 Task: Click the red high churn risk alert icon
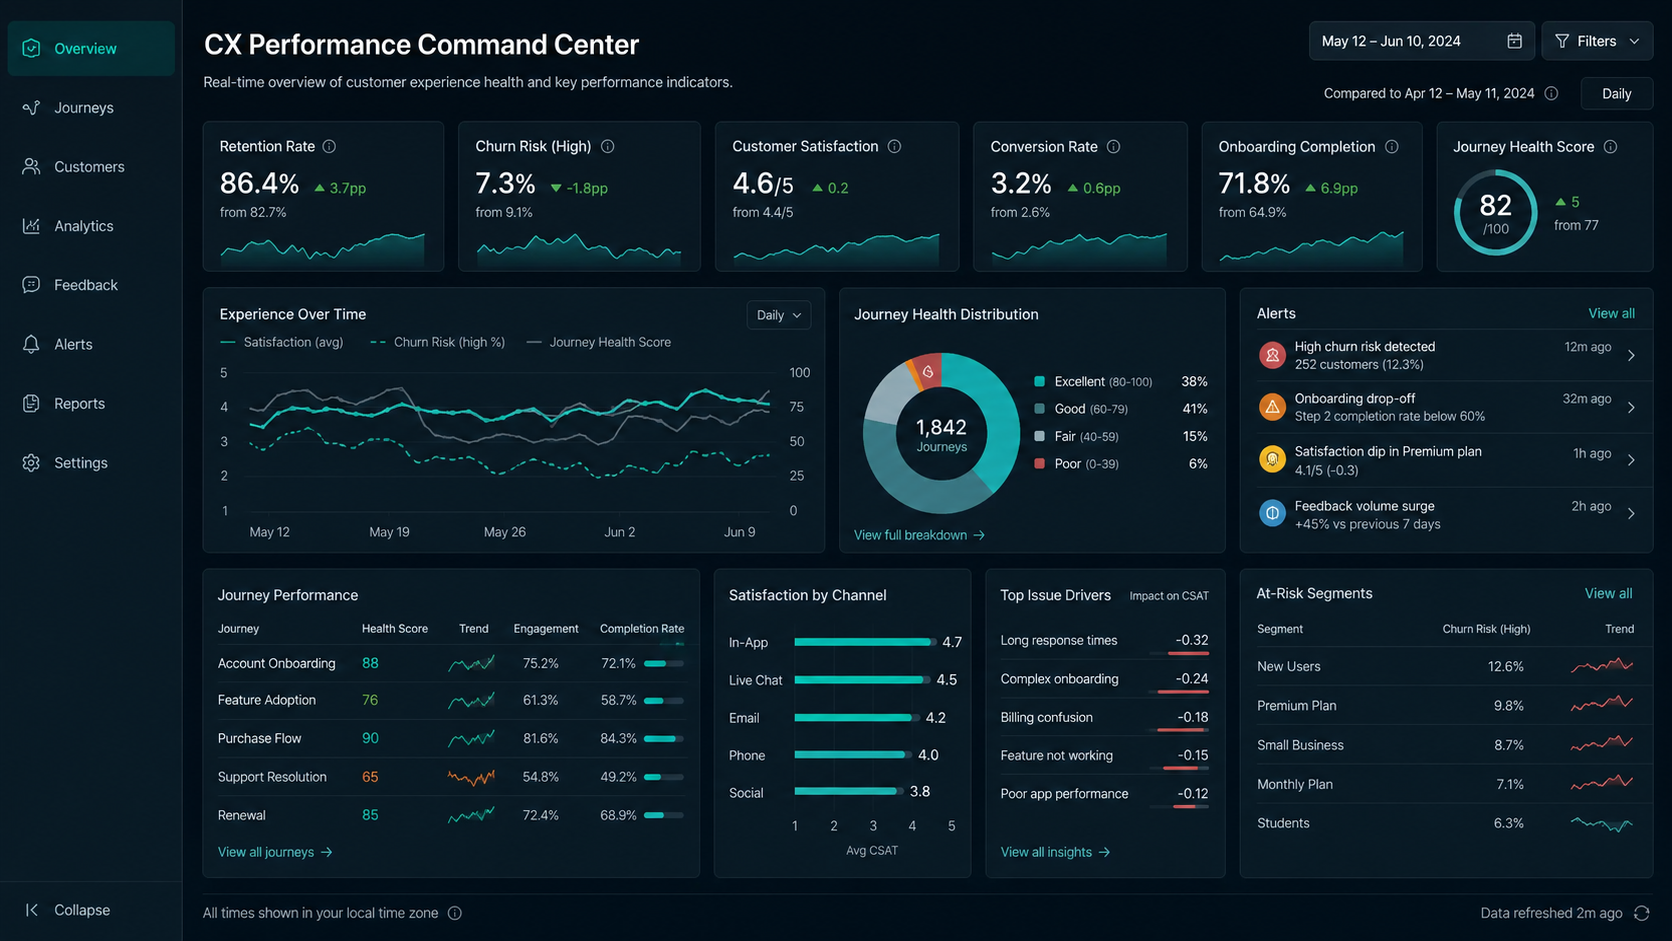click(x=1272, y=355)
